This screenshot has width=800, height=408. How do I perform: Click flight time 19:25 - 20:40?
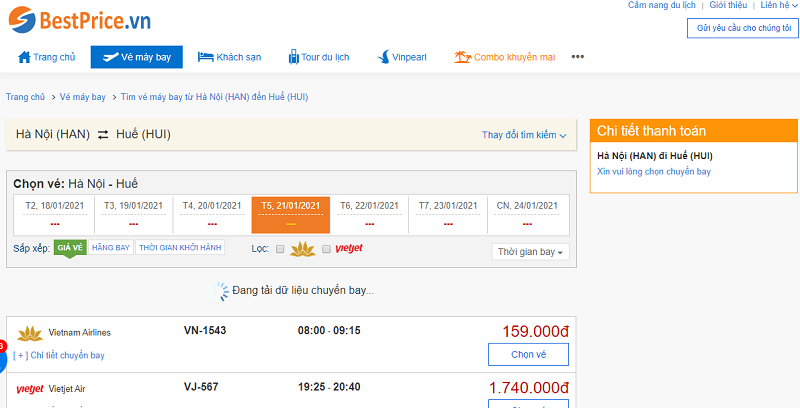(x=329, y=387)
